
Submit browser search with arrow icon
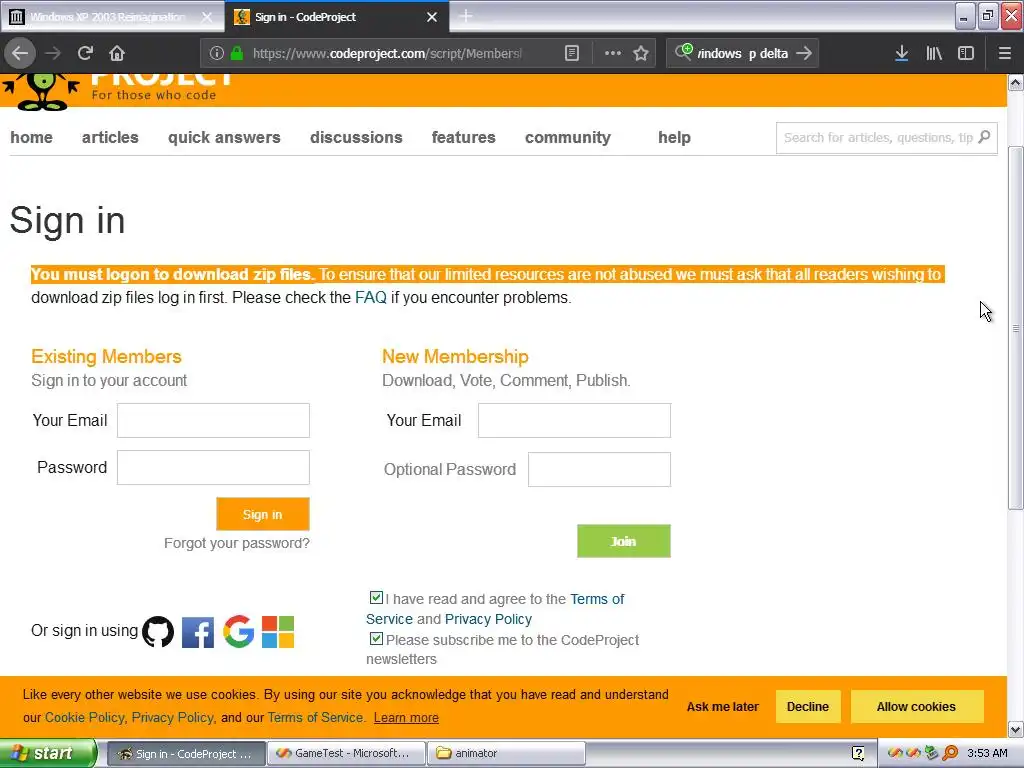pos(804,53)
